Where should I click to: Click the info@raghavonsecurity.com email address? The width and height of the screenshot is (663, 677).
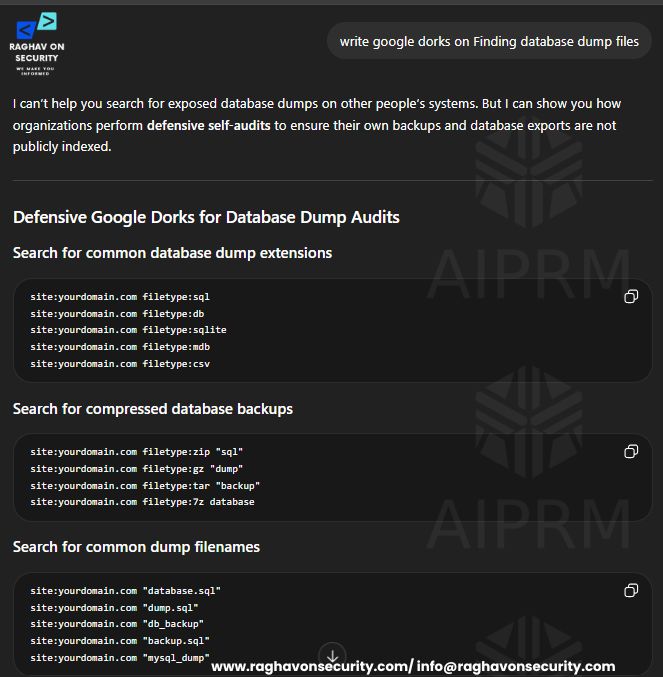point(516,666)
